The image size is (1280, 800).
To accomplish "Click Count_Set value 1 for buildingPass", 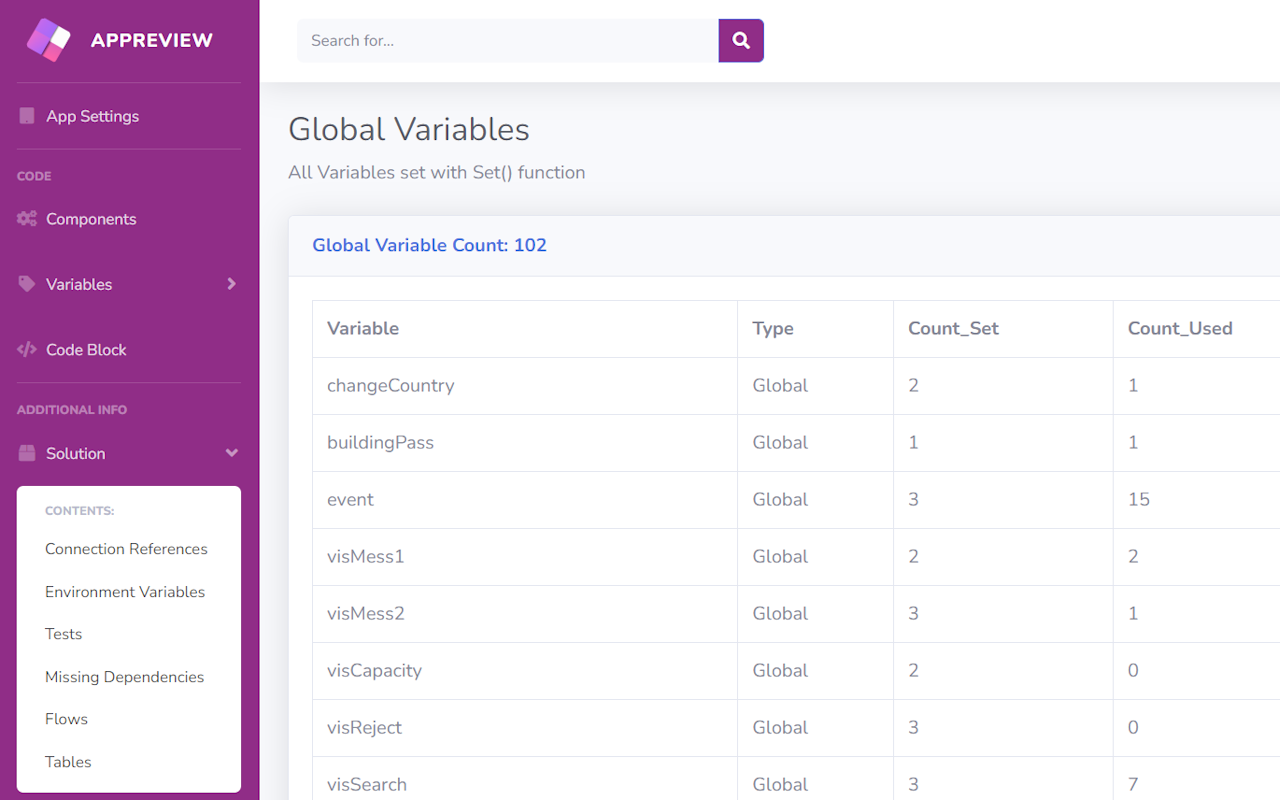I will pos(913,442).
